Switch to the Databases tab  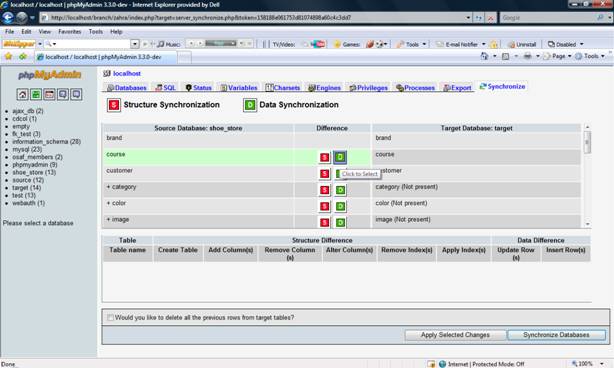[x=127, y=88]
